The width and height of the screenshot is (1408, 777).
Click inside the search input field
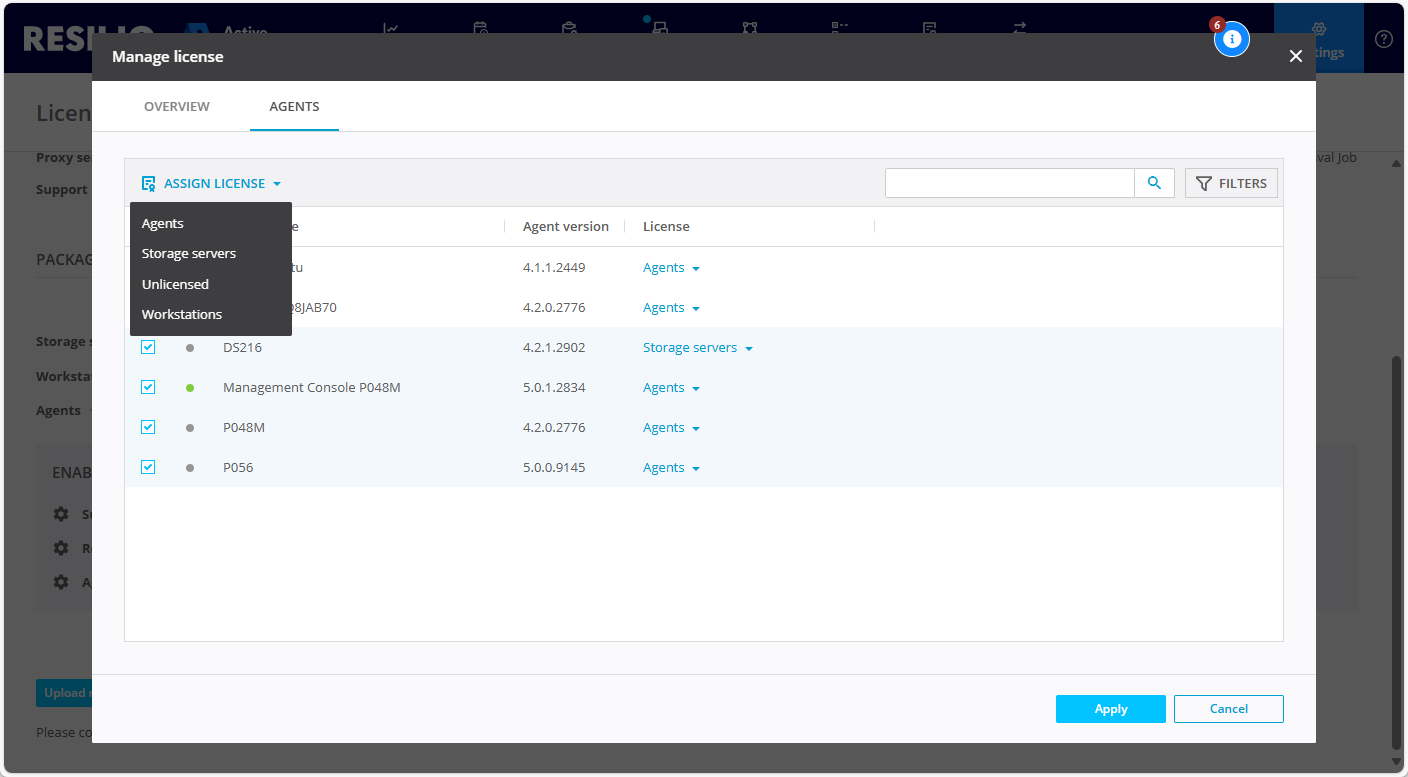[1010, 183]
